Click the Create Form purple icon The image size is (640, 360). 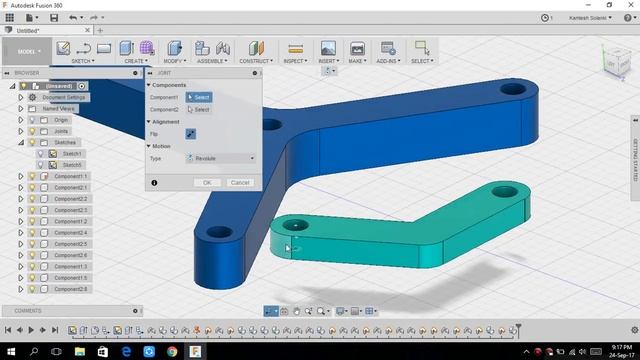(147, 48)
